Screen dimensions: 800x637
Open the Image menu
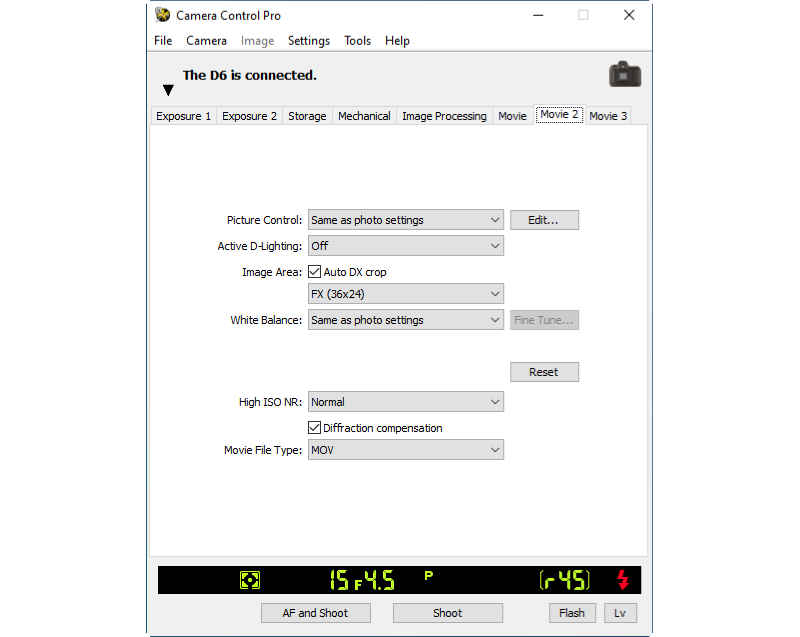click(x=258, y=41)
